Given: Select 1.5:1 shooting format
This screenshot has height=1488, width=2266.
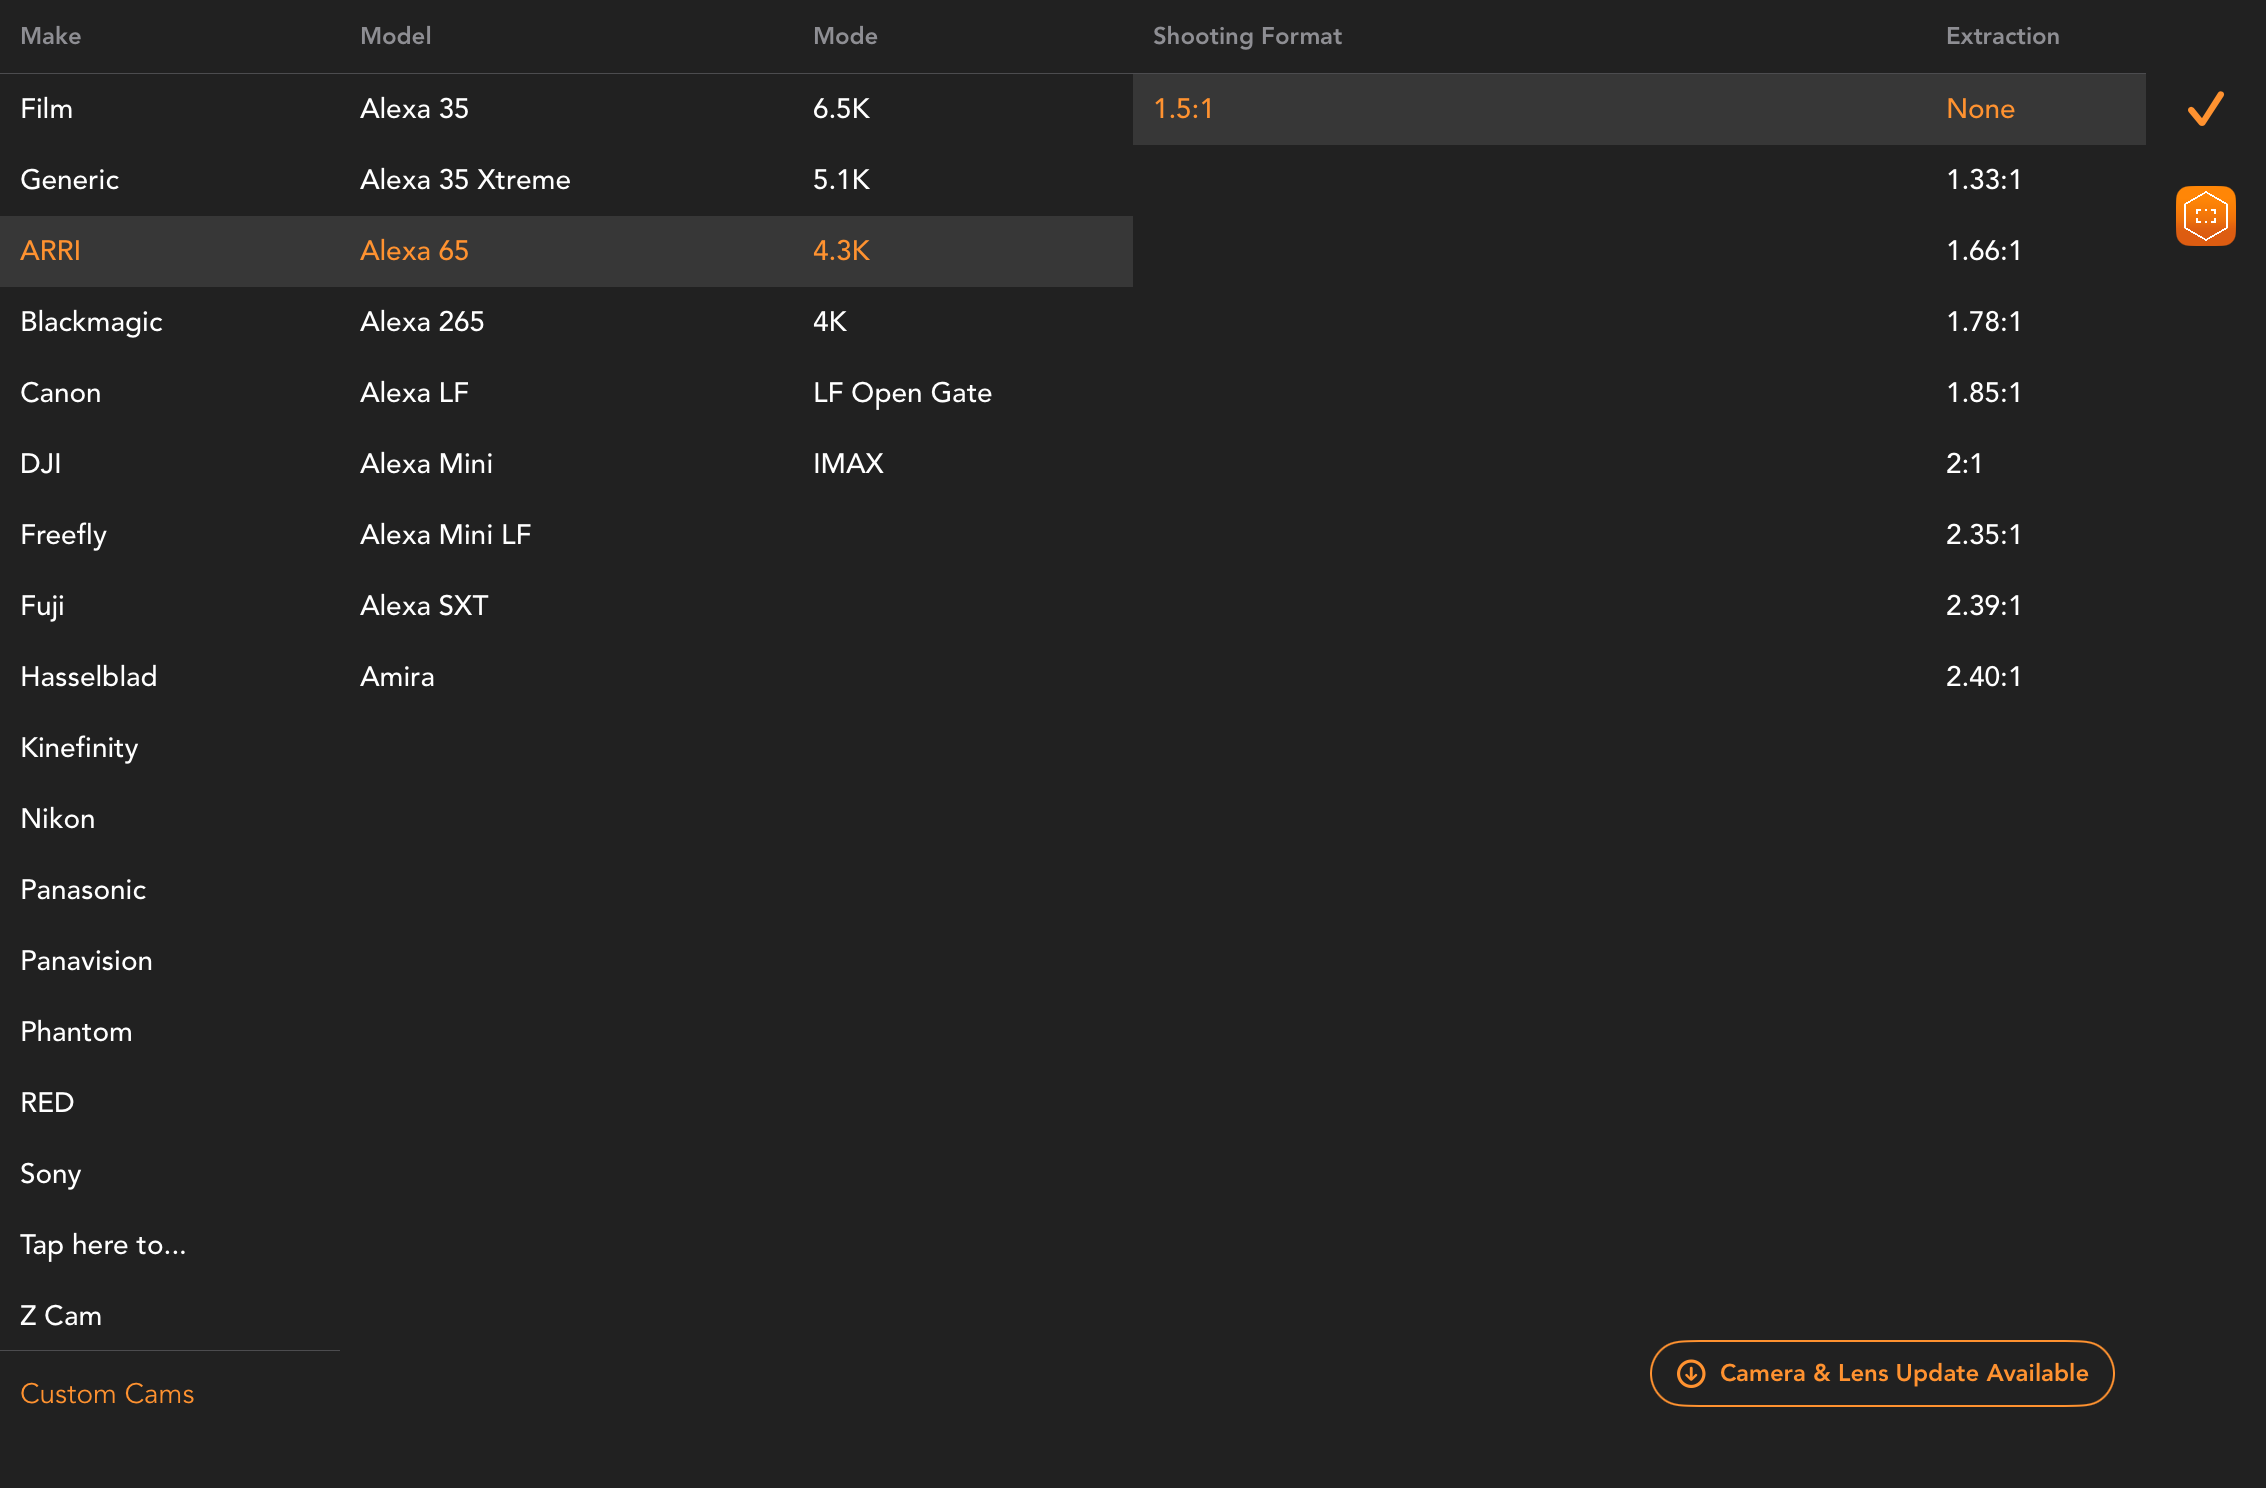Looking at the screenshot, I should coord(1529,109).
